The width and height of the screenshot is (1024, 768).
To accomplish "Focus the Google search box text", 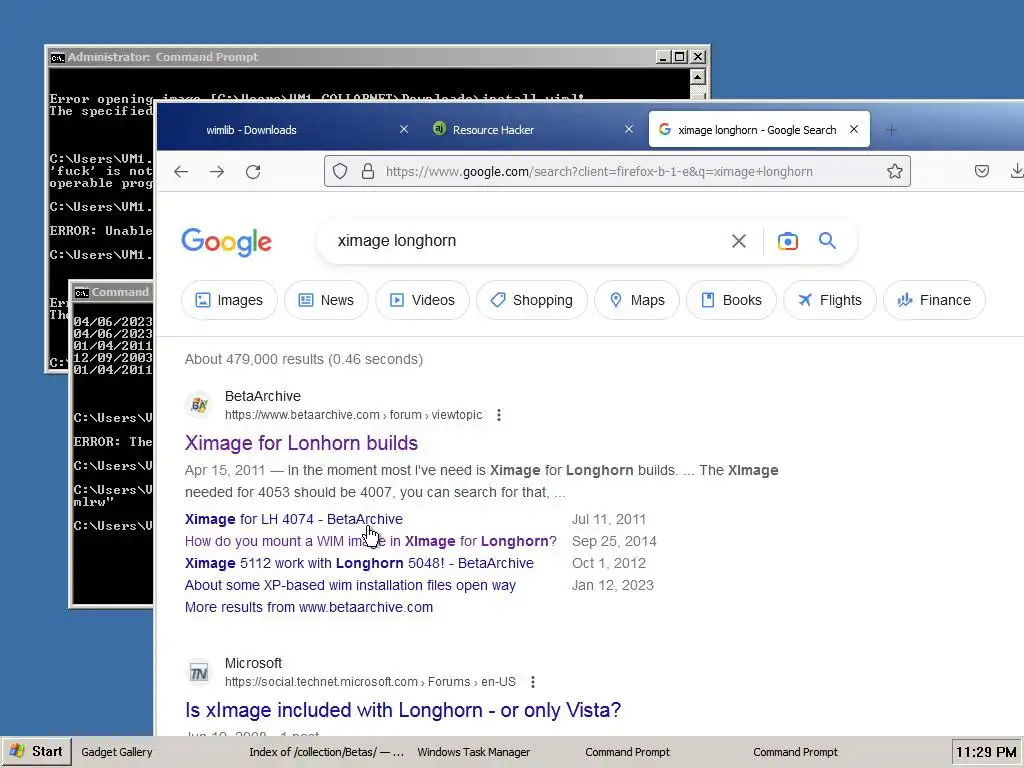I will coord(397,240).
